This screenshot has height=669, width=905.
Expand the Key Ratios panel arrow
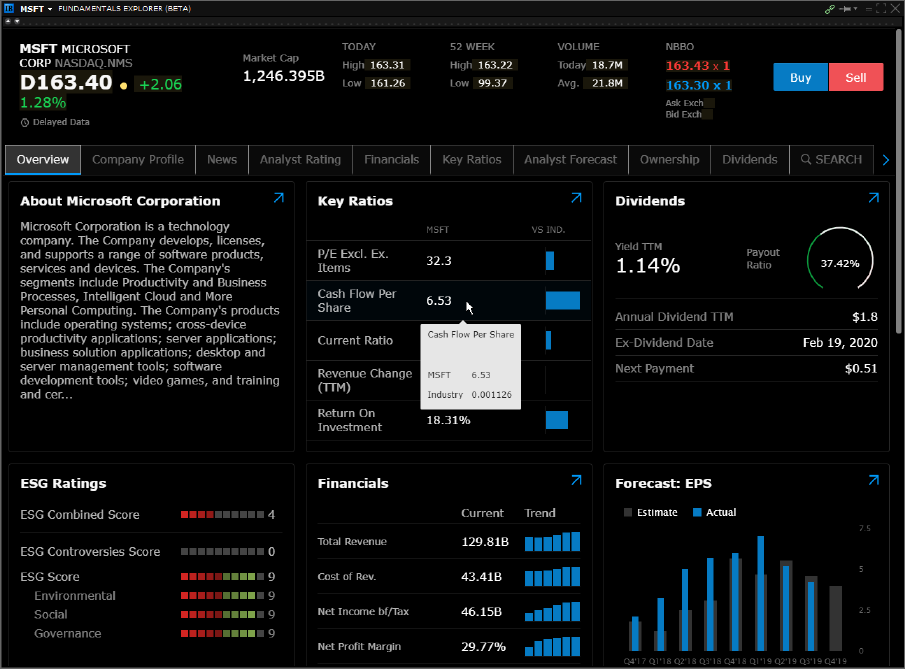(x=576, y=198)
